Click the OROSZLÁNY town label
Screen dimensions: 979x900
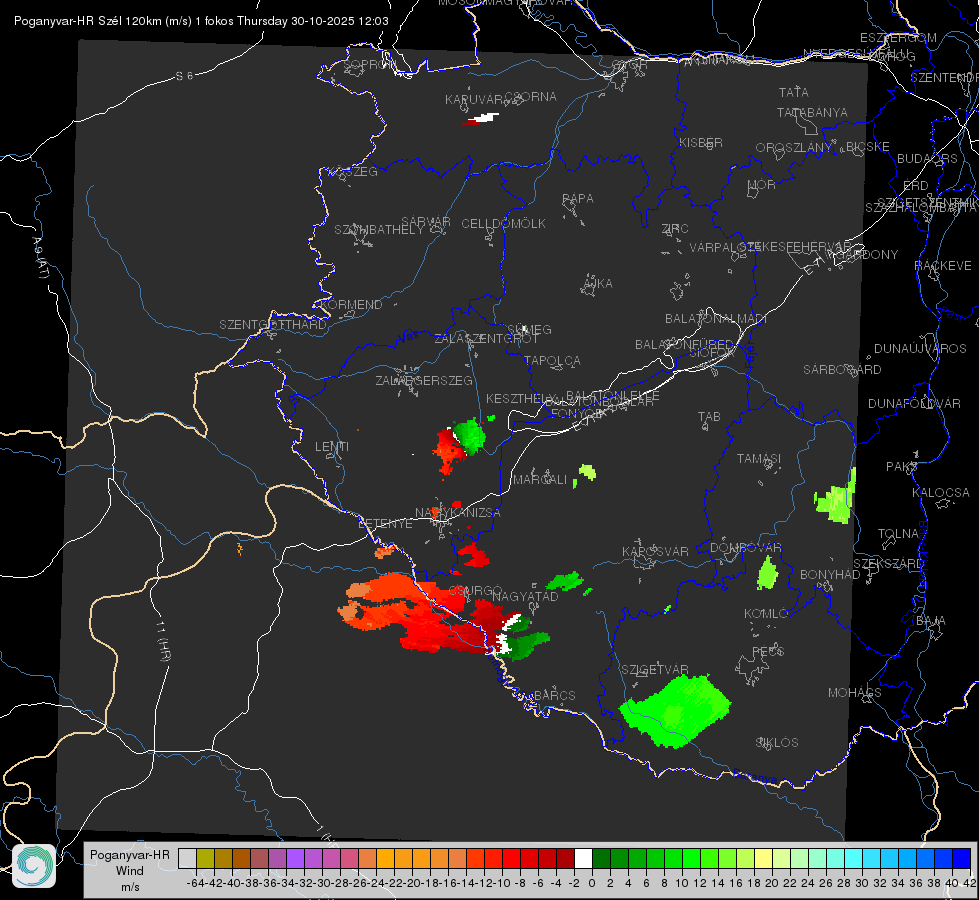(x=794, y=148)
